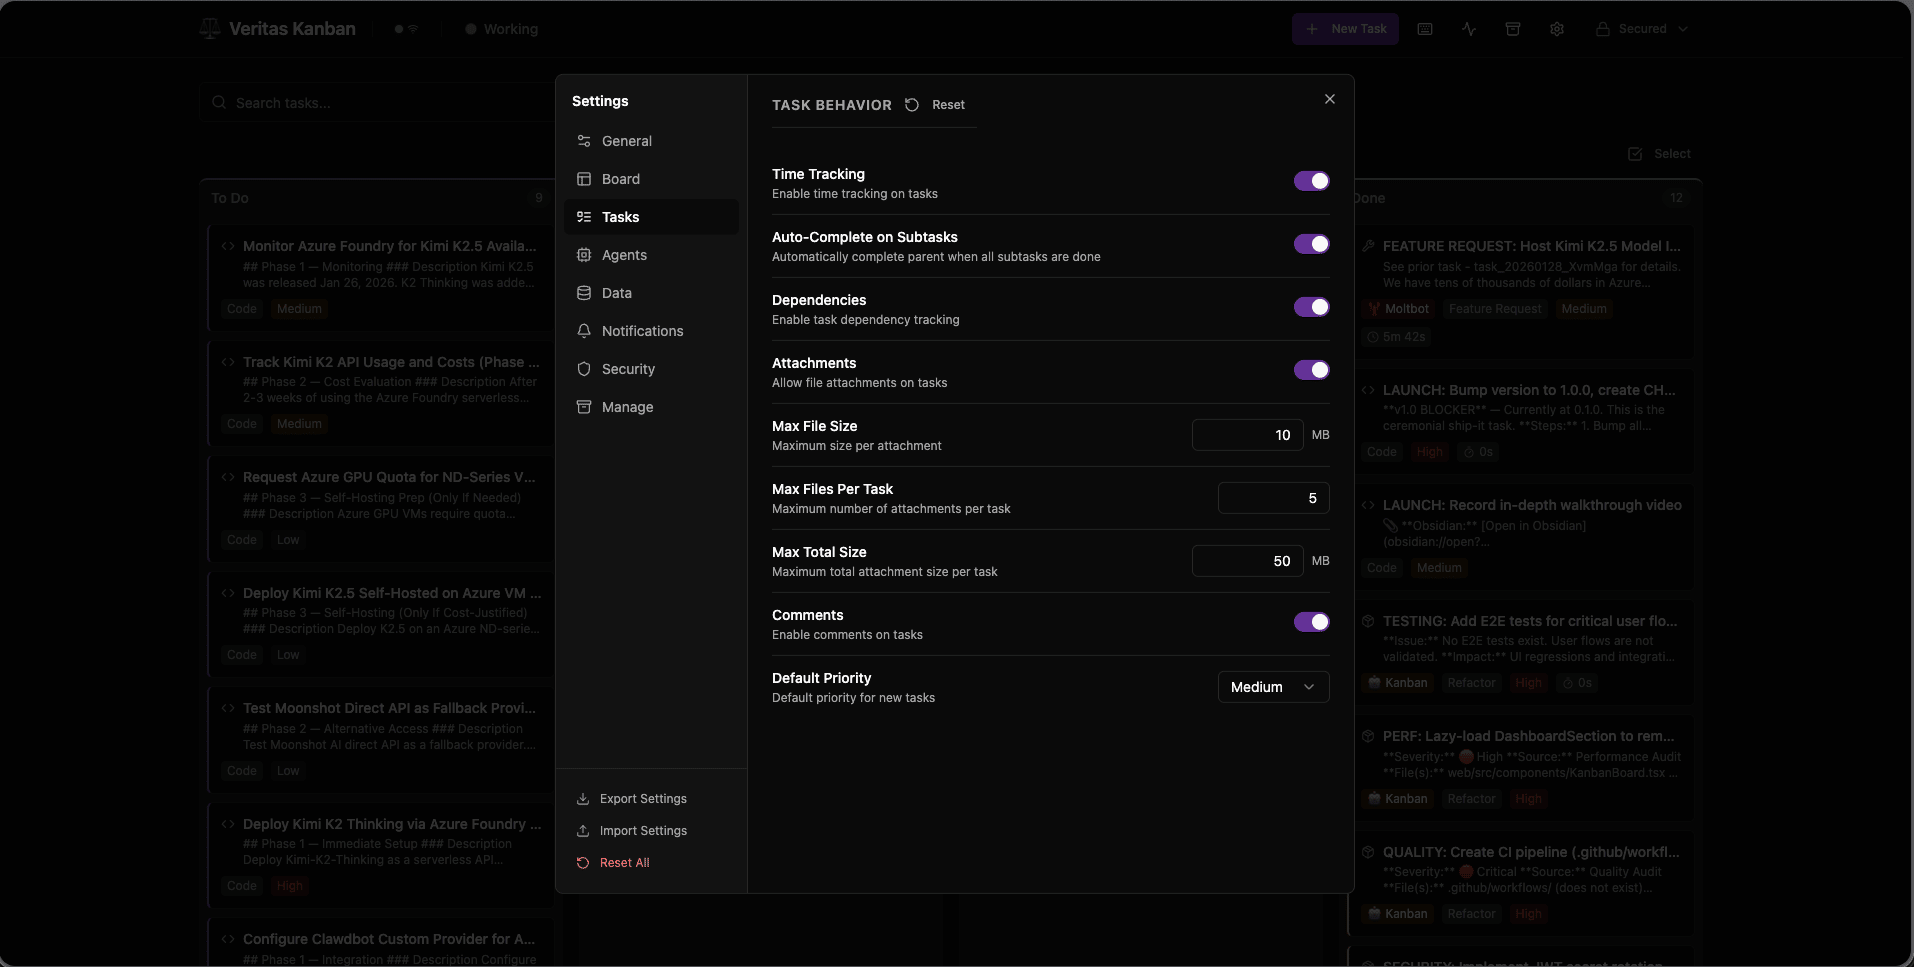This screenshot has height=967, width=1914.
Task: Click the Import Settings upload icon
Action: coord(583,831)
